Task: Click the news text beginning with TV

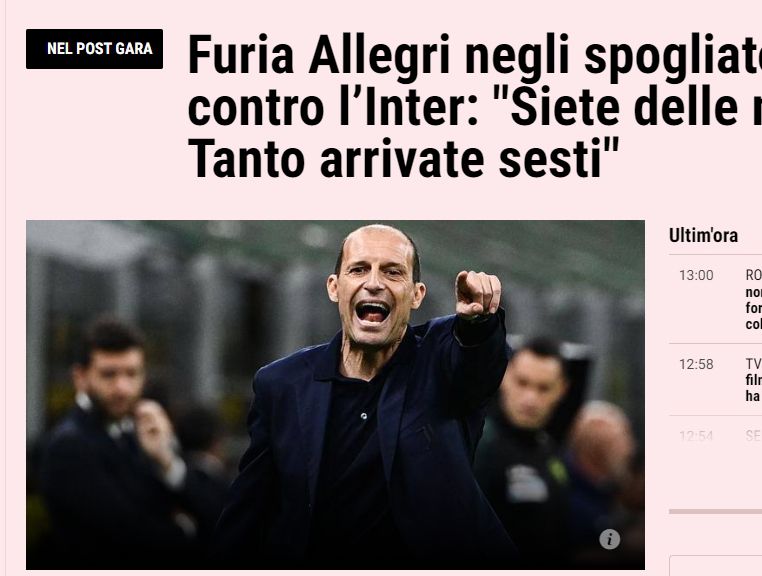Action: tap(754, 380)
